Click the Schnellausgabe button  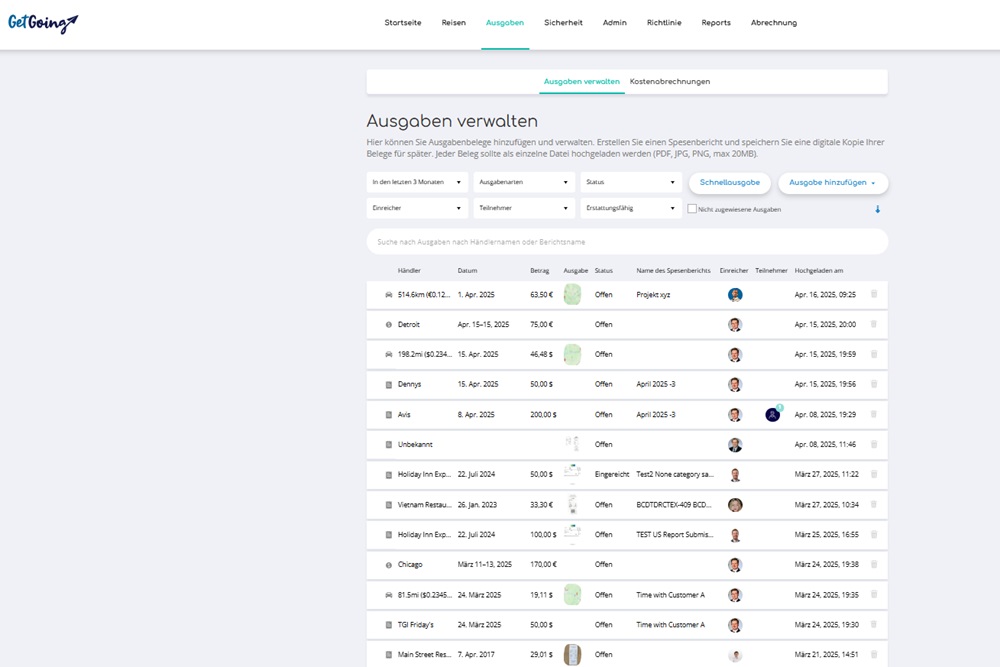coord(729,183)
